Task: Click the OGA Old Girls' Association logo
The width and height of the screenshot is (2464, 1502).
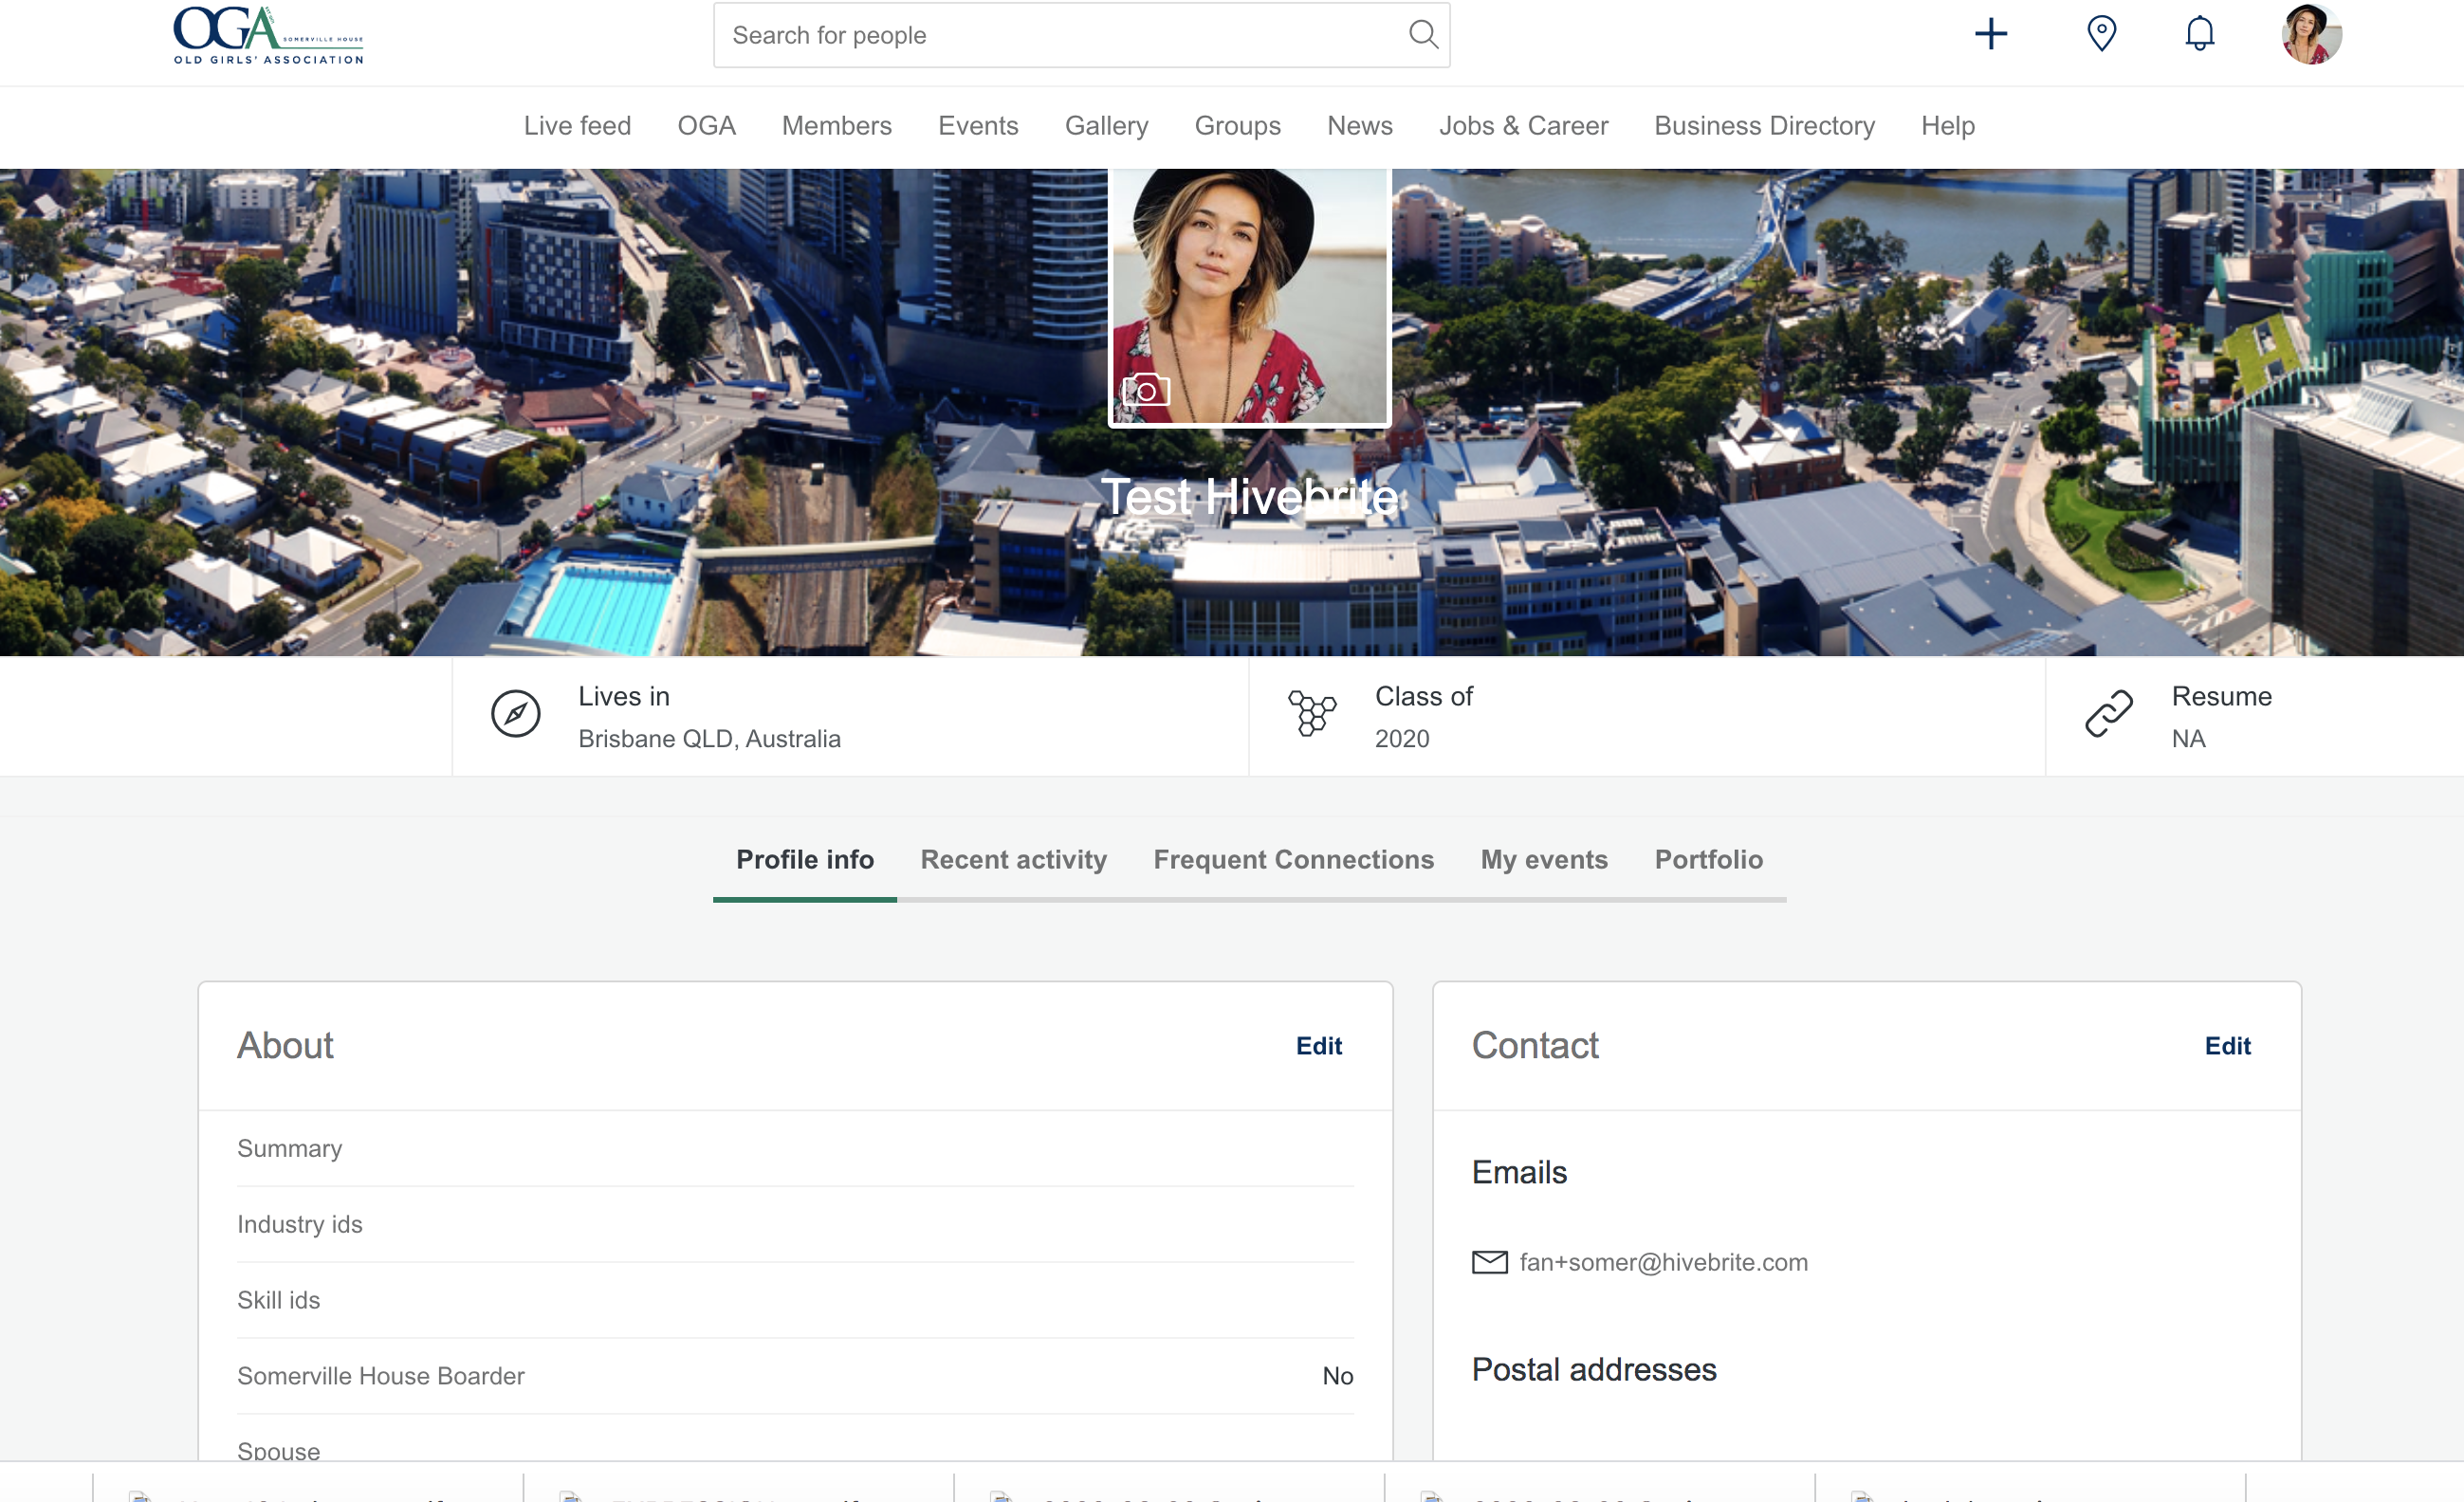Action: point(268,36)
